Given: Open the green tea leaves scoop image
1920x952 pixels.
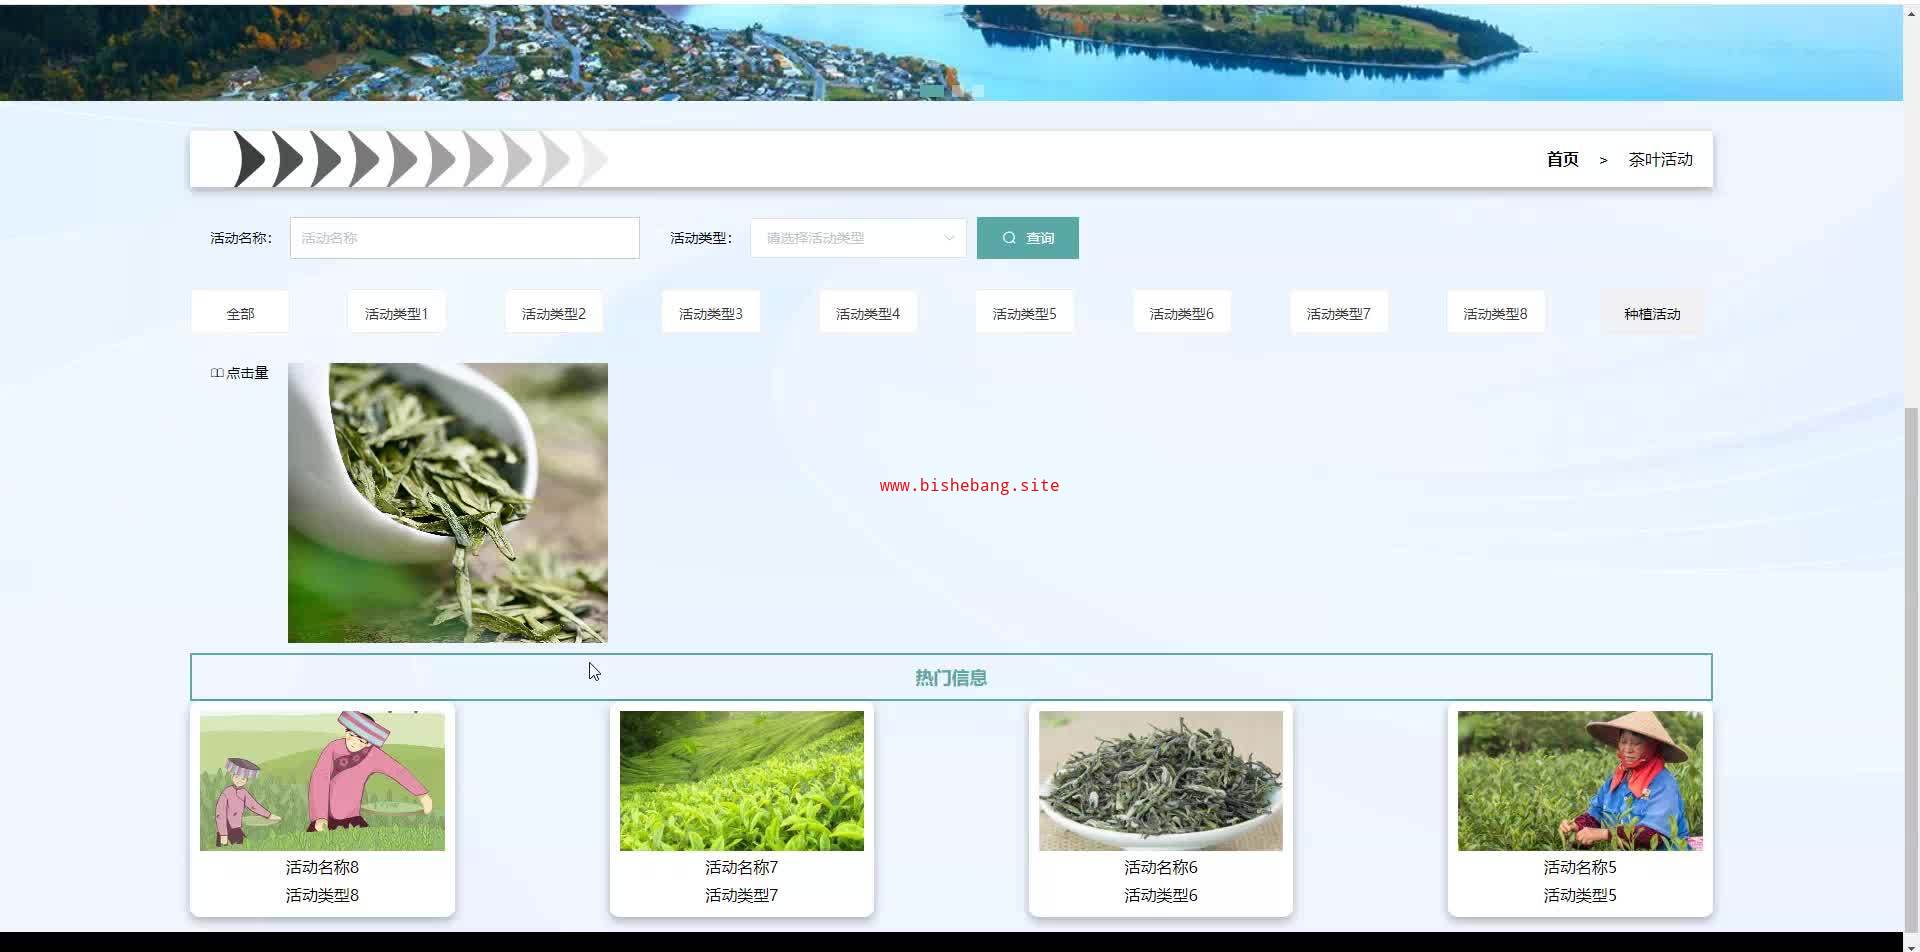Looking at the screenshot, I should pyautogui.click(x=448, y=502).
